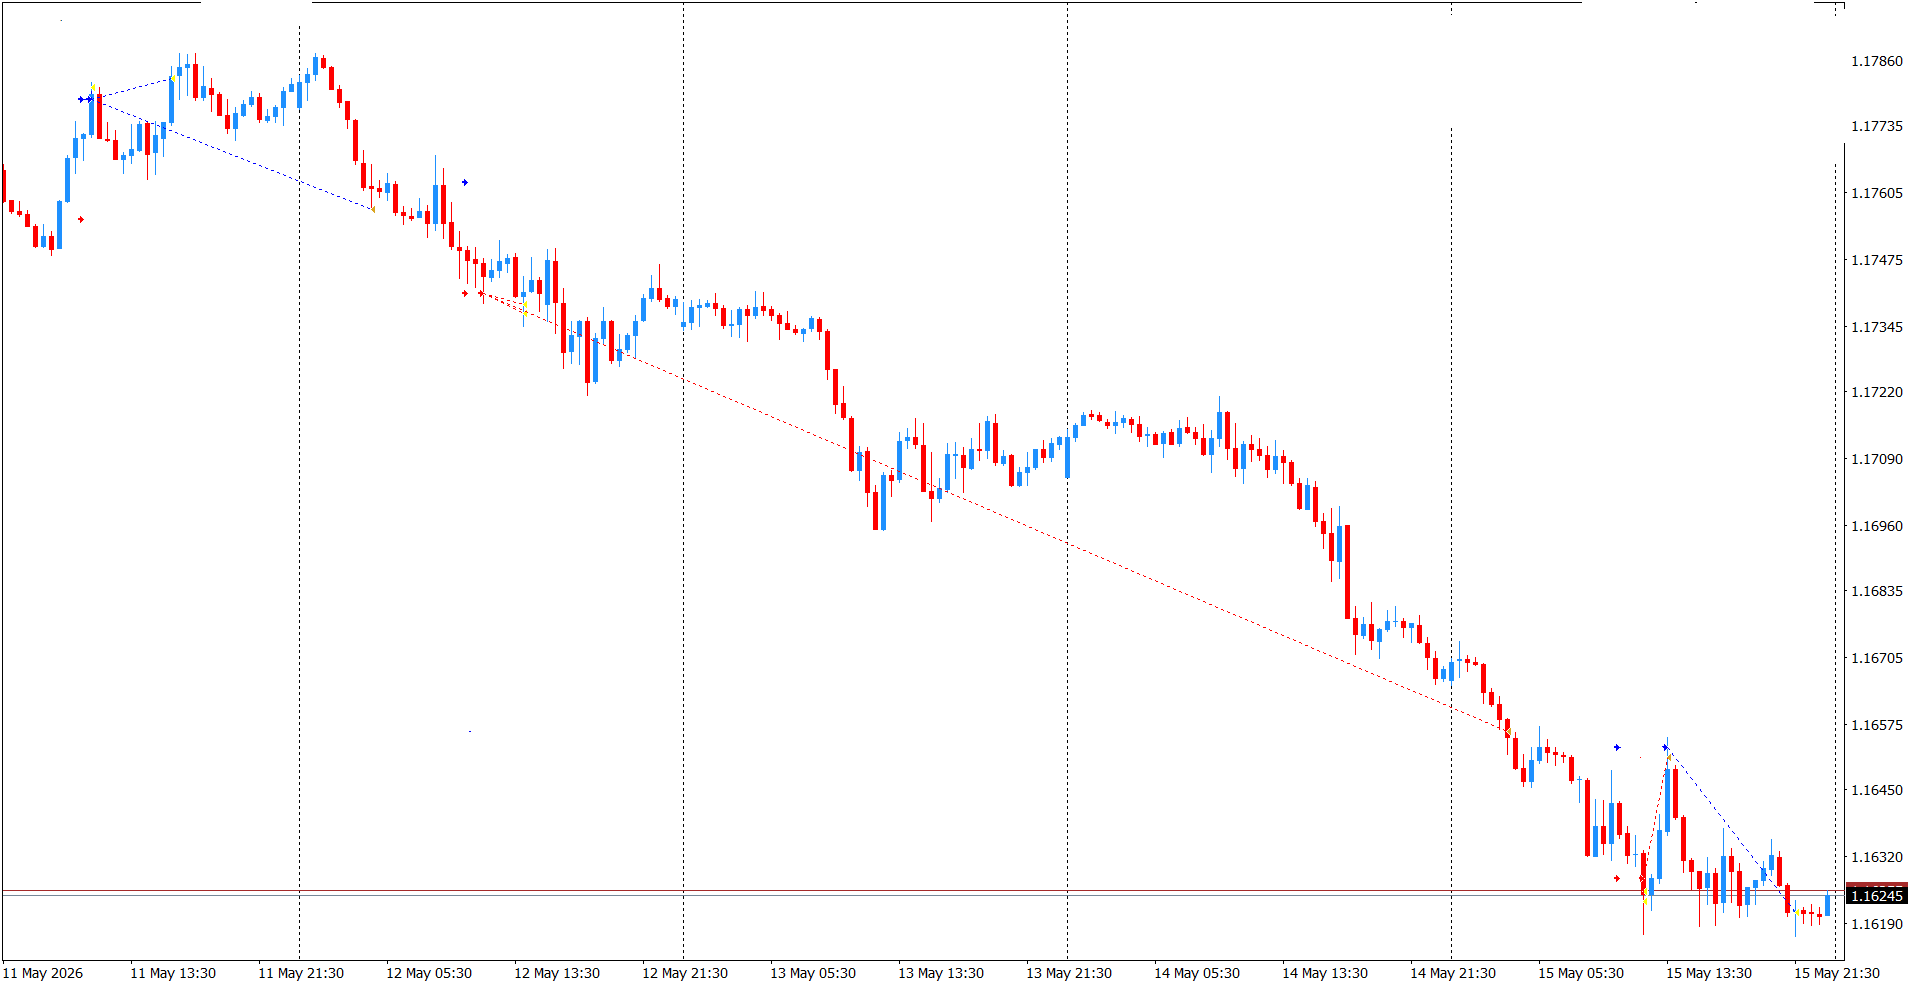This screenshot has width=1916, height=987.
Task: Click the 1.17860 price scale label
Action: [x=1877, y=61]
